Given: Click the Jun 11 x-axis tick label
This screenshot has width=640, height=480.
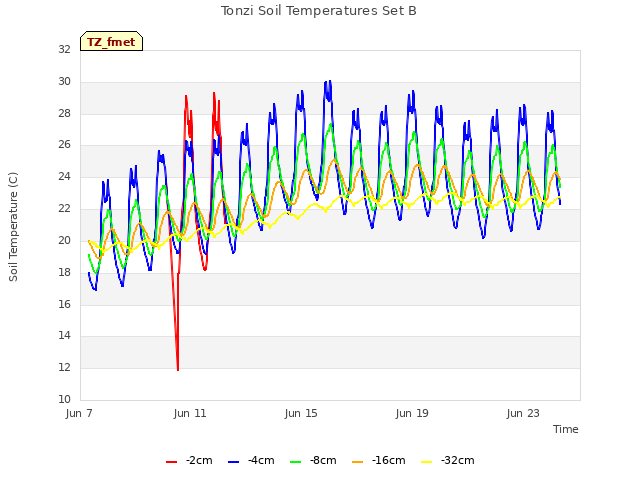Looking at the screenshot, I should tap(190, 413).
